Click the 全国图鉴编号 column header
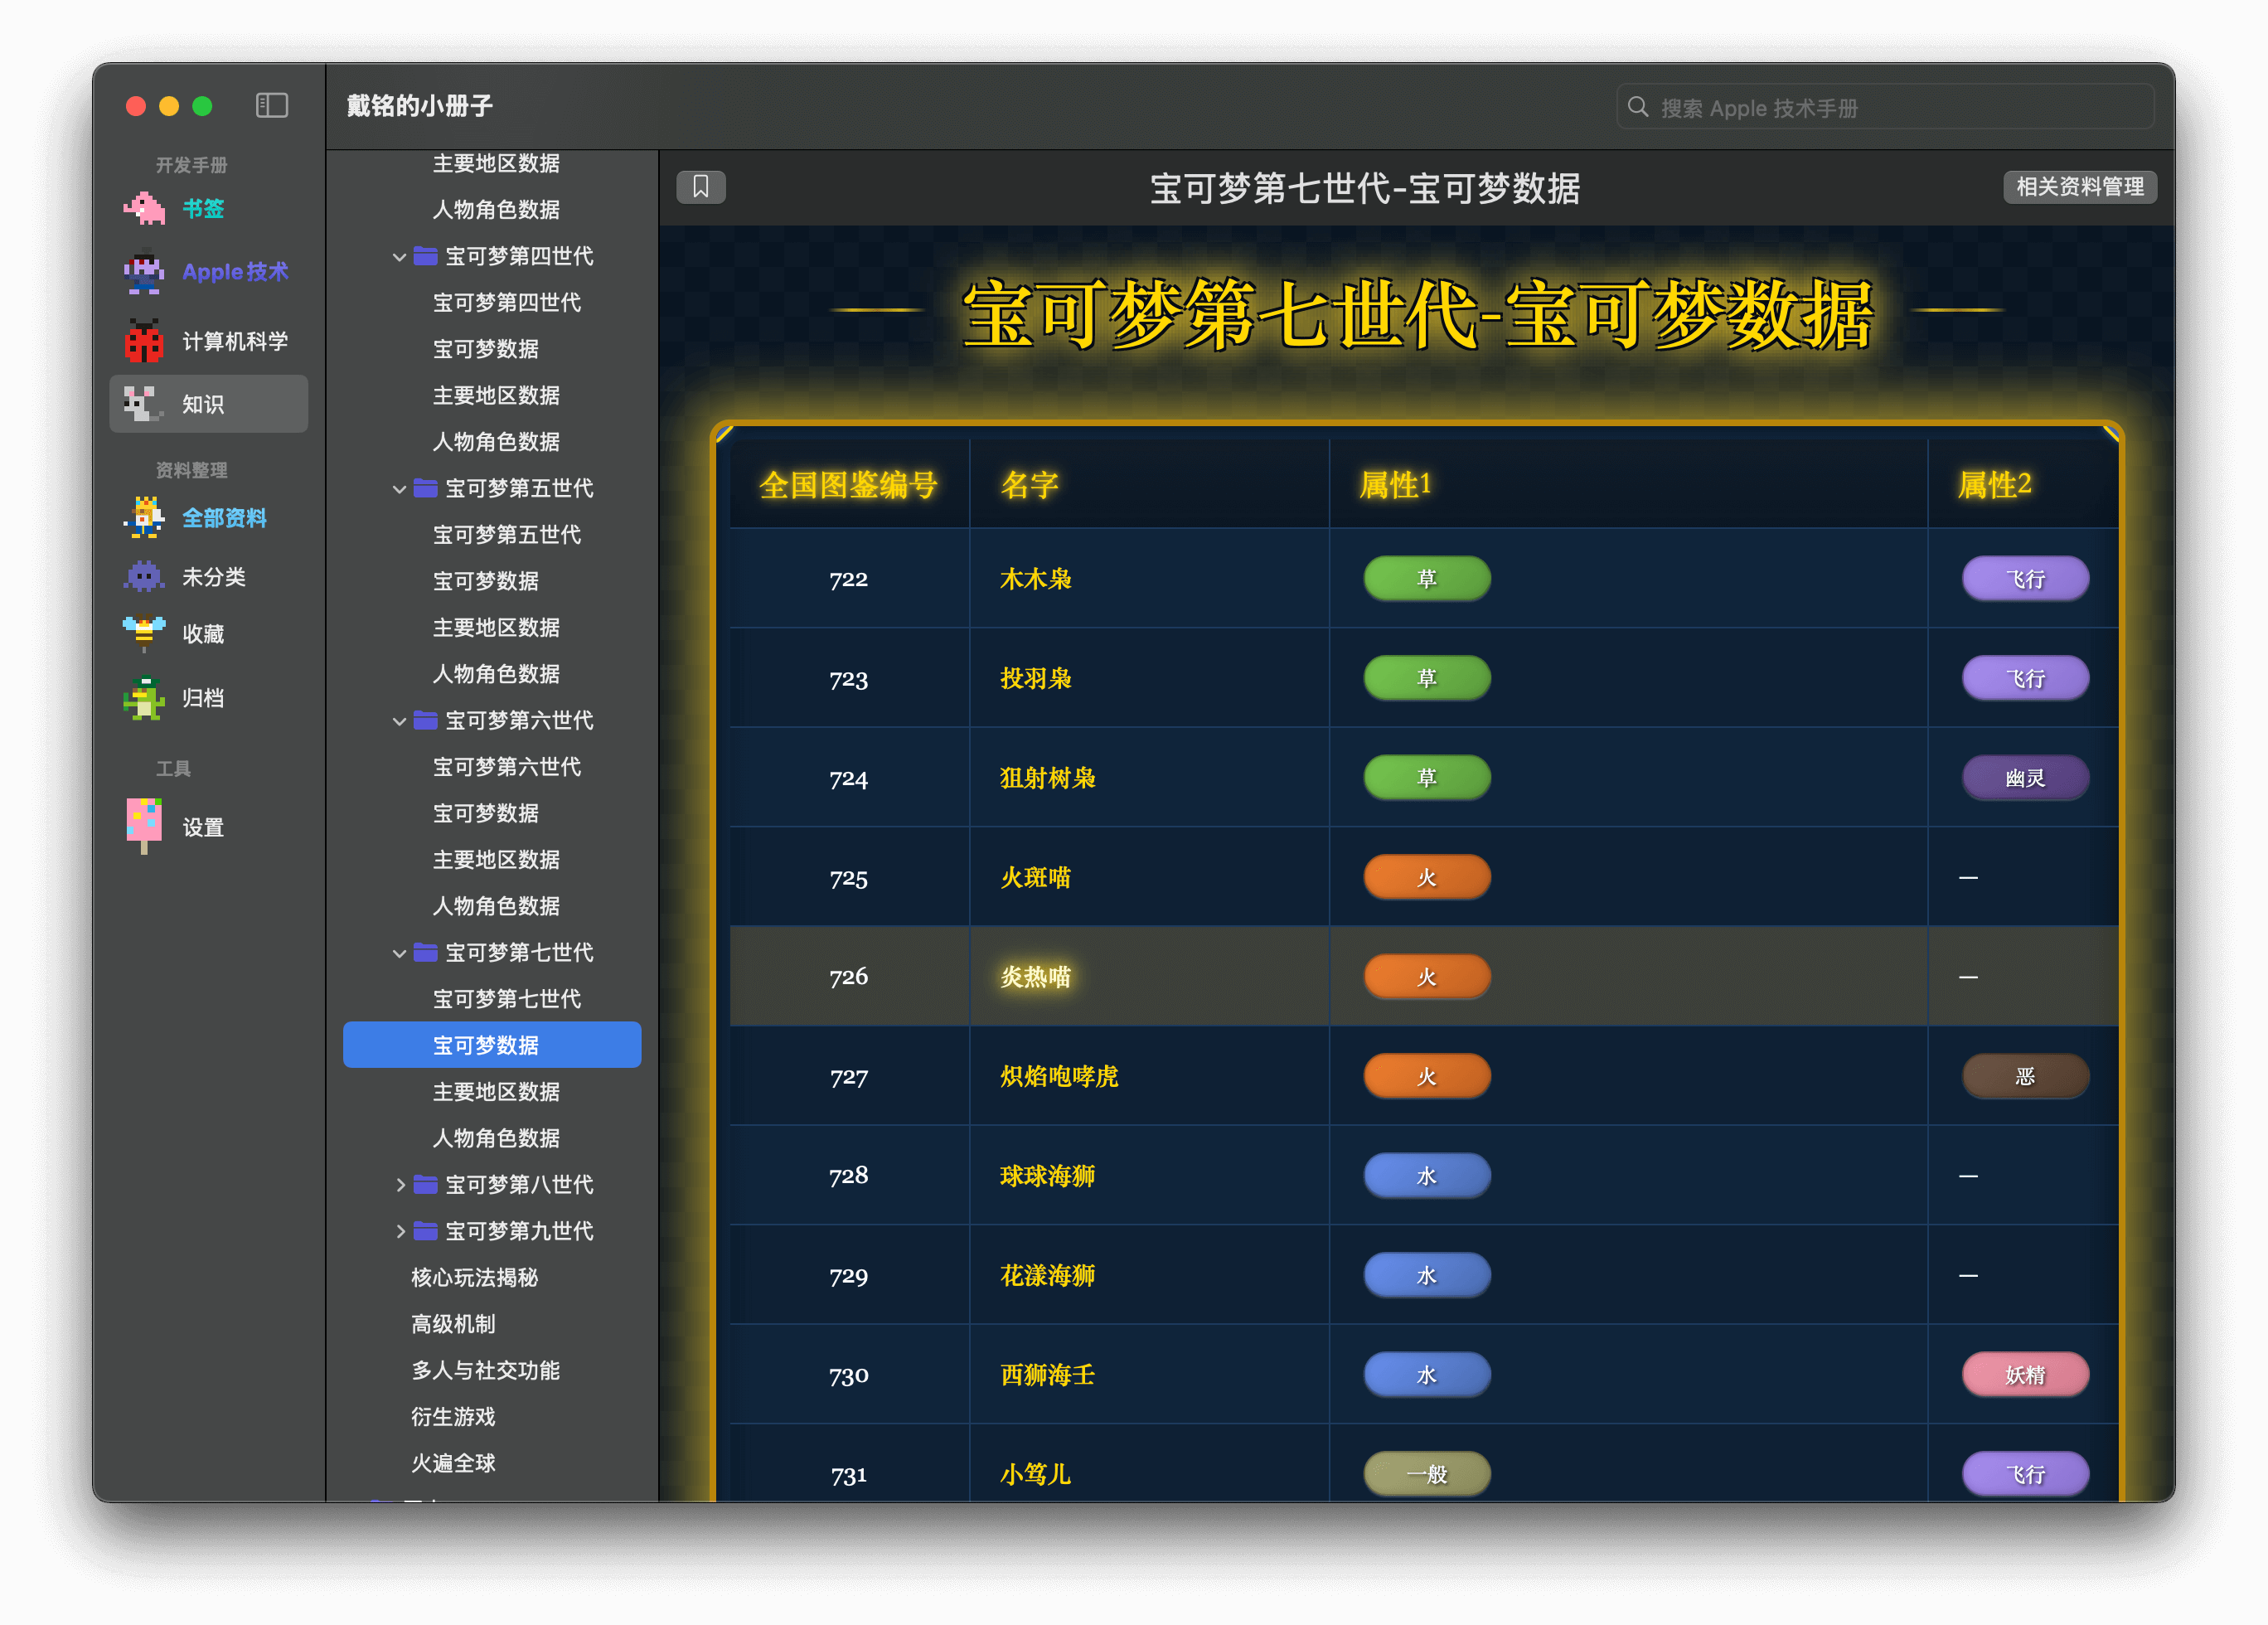The image size is (2268, 1625). click(848, 485)
